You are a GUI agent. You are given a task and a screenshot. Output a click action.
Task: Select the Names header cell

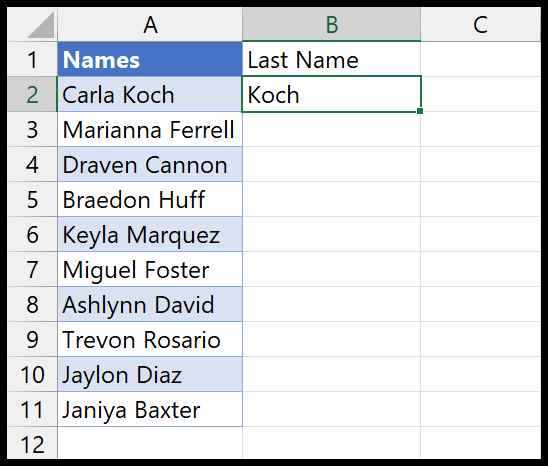point(150,59)
